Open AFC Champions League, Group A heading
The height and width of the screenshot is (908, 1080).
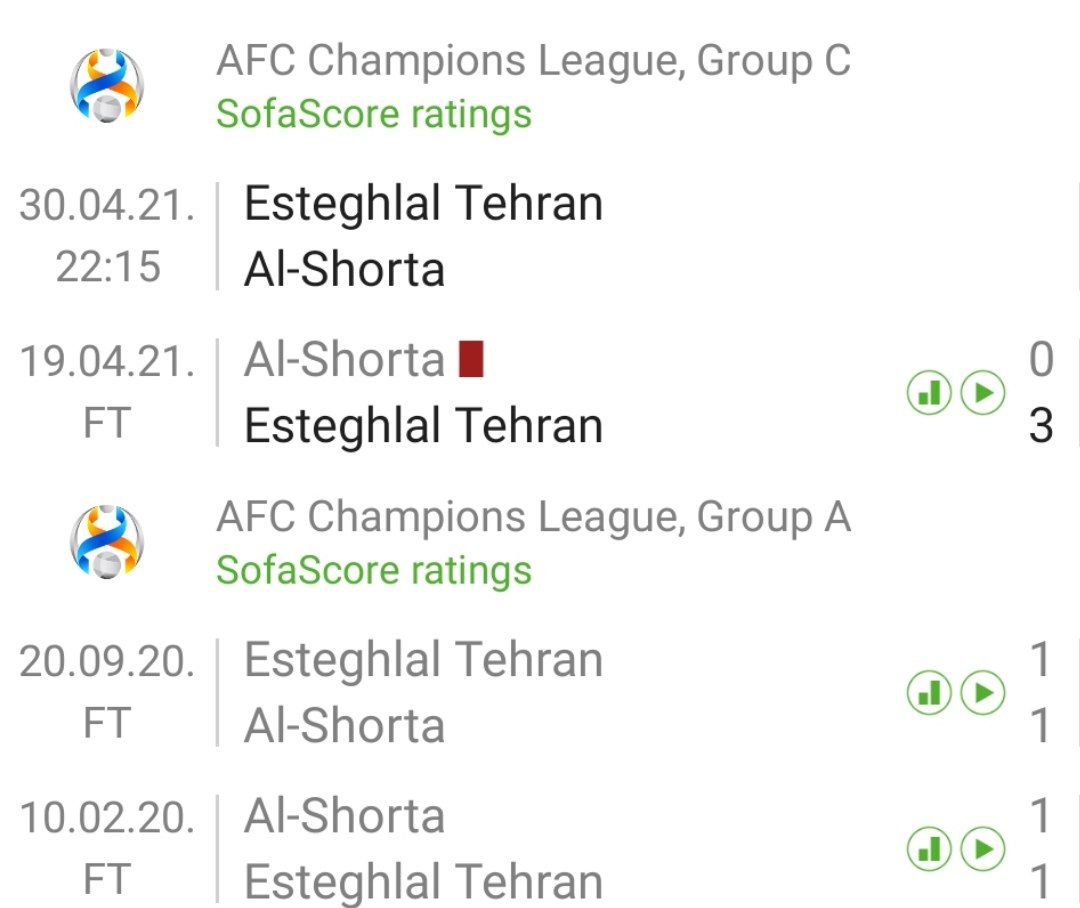pyautogui.click(x=534, y=517)
